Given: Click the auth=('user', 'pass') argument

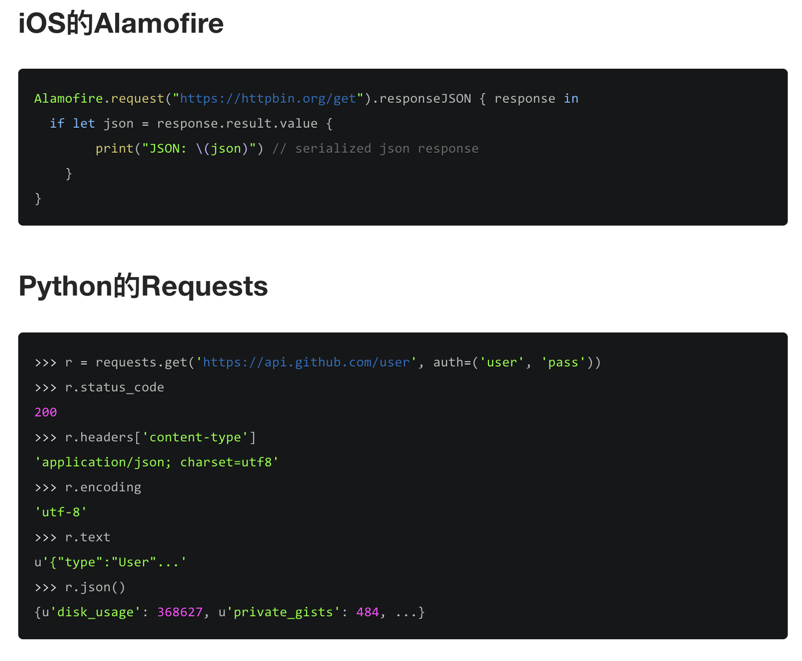Looking at the screenshot, I should click(x=513, y=362).
